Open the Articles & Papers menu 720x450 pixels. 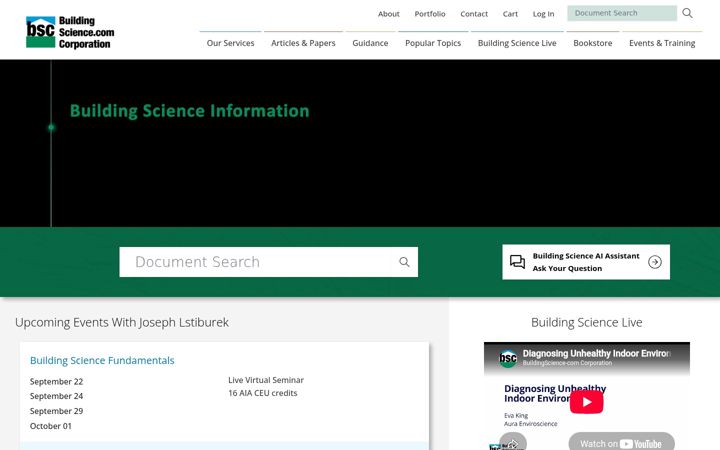[x=303, y=43]
